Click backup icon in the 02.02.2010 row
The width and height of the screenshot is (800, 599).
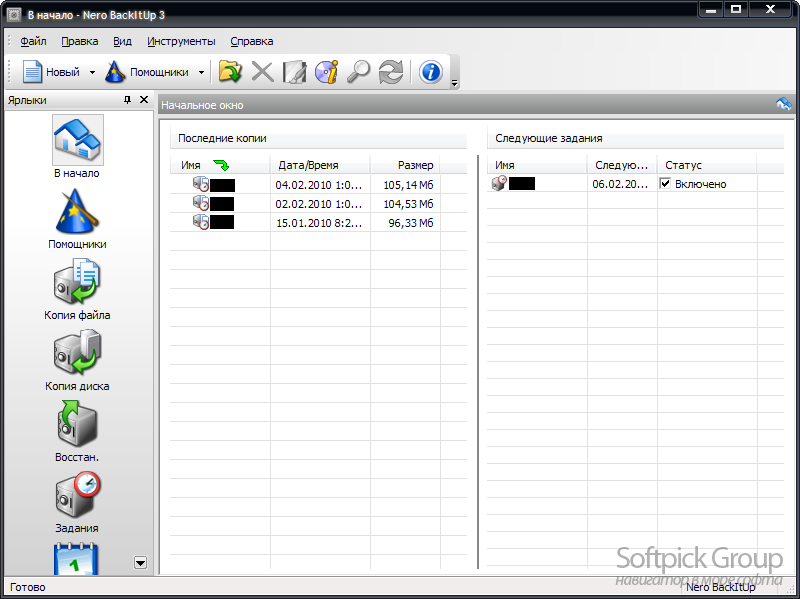201,203
